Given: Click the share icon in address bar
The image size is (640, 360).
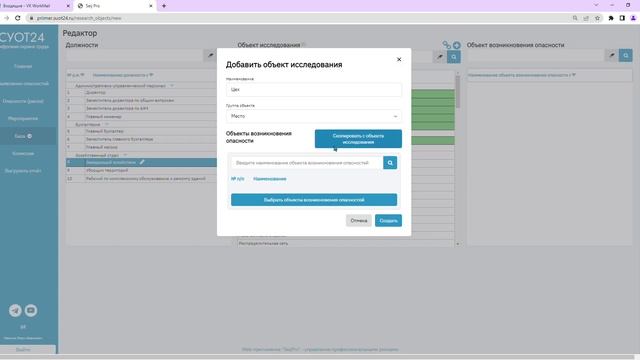Looking at the screenshot, I should [586, 18].
